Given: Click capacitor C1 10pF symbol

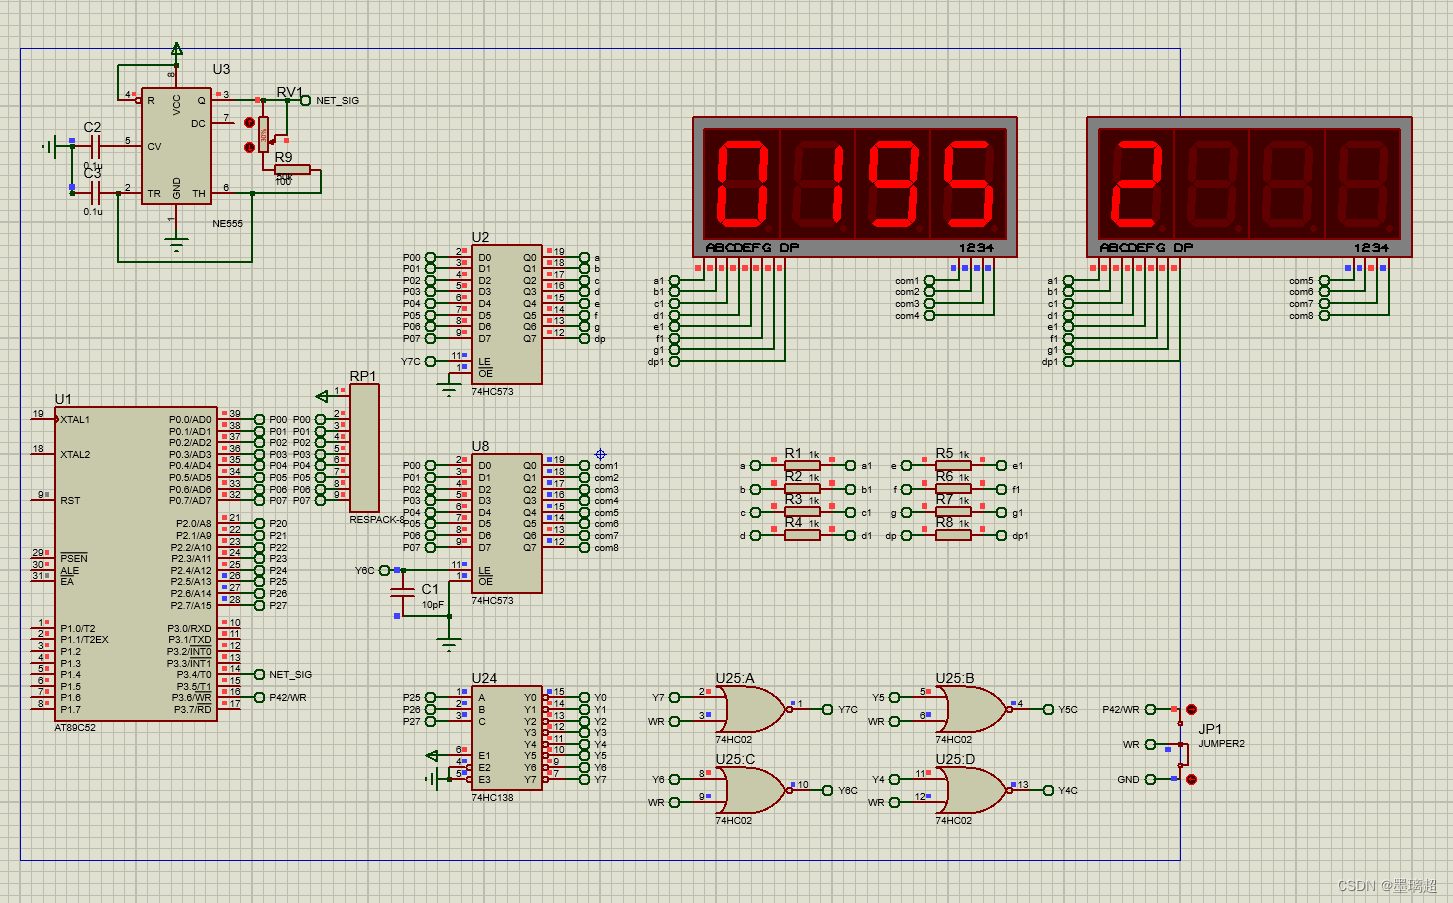Looking at the screenshot, I should (402, 594).
